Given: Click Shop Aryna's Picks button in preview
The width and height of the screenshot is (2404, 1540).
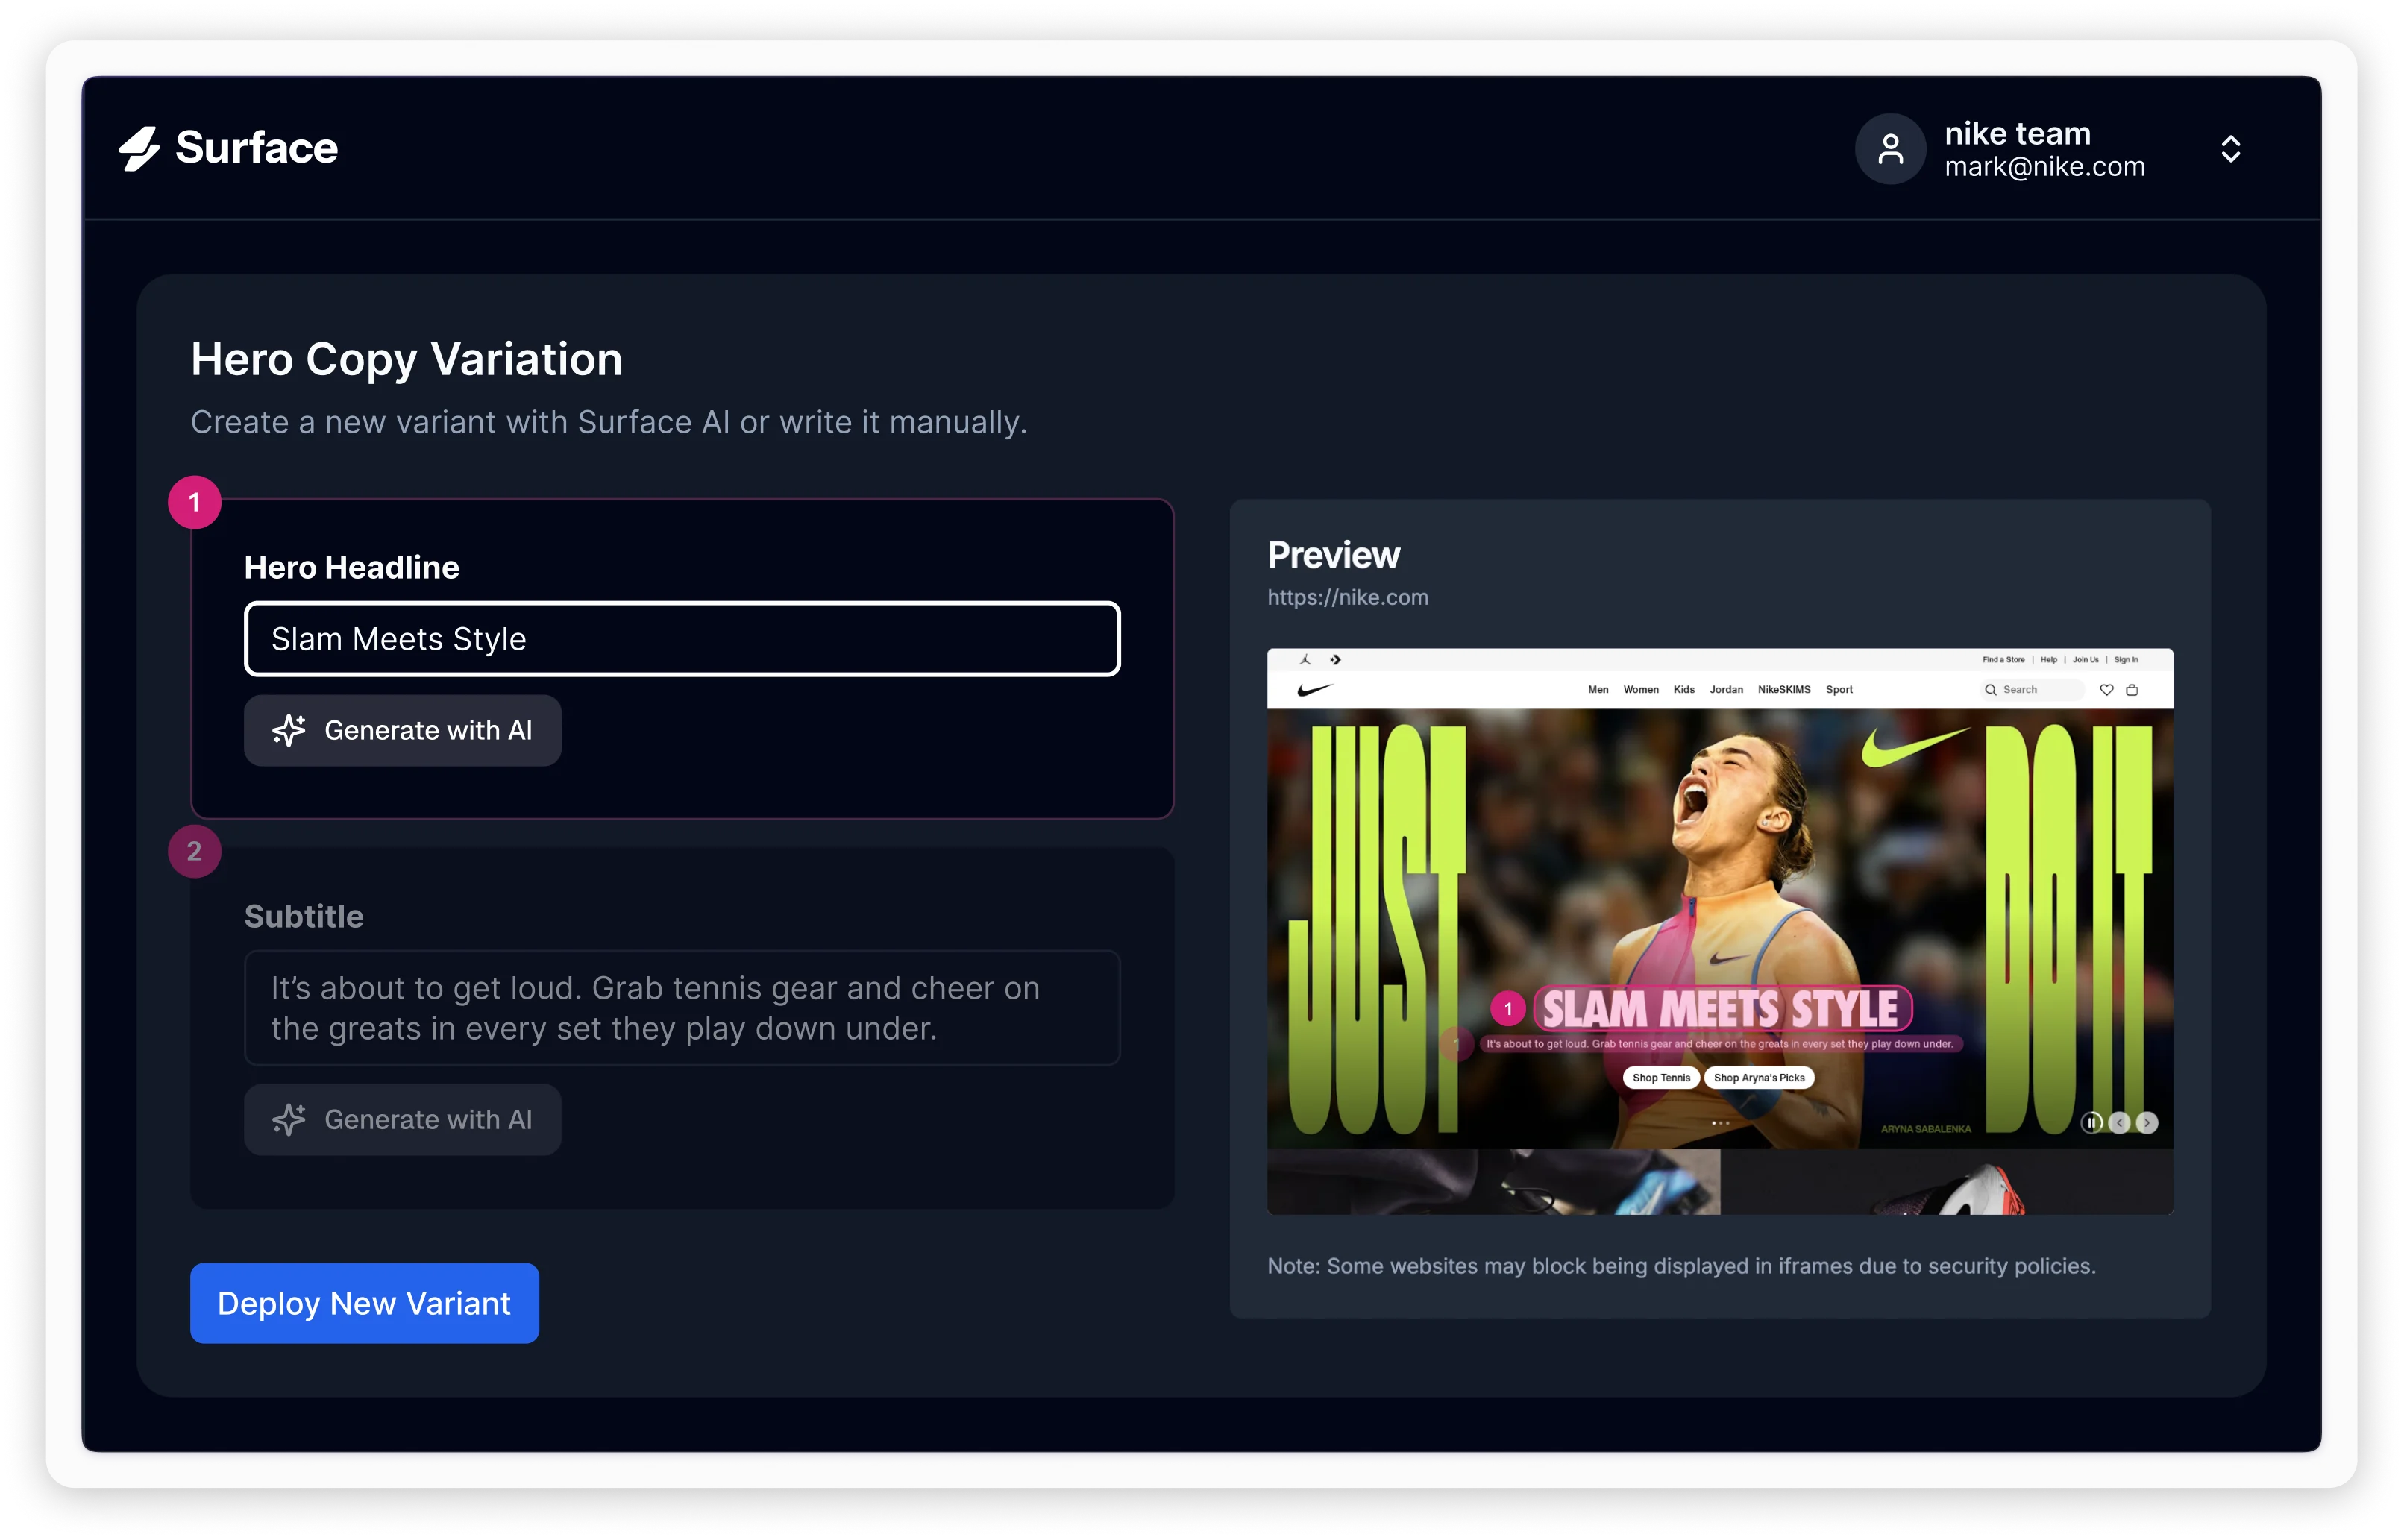Looking at the screenshot, I should point(1759,1078).
